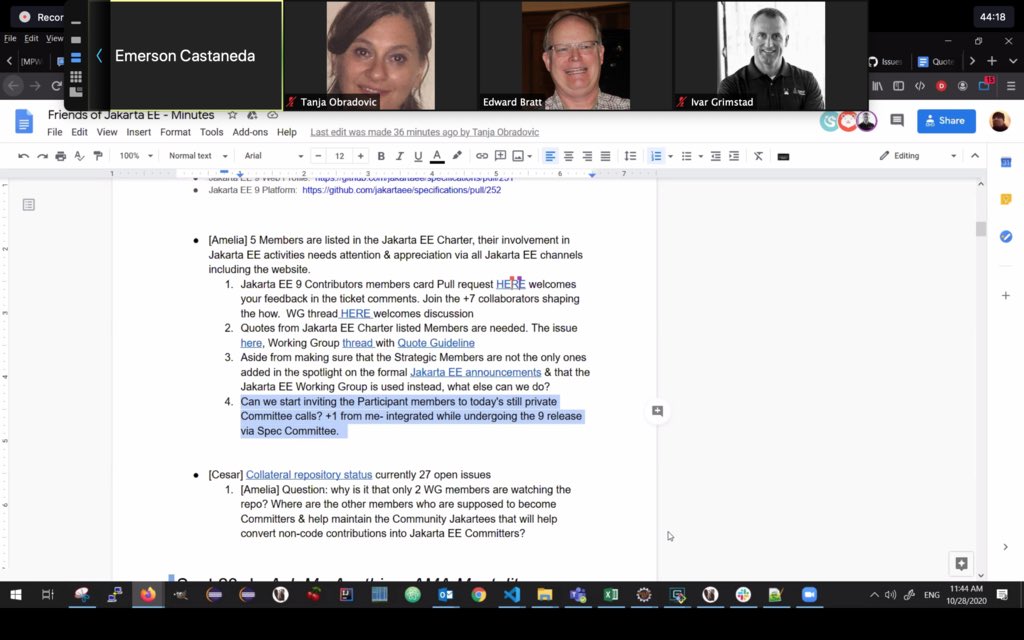Set justified text alignment
Screen dimensions: 1024x640
[x=605, y=156]
